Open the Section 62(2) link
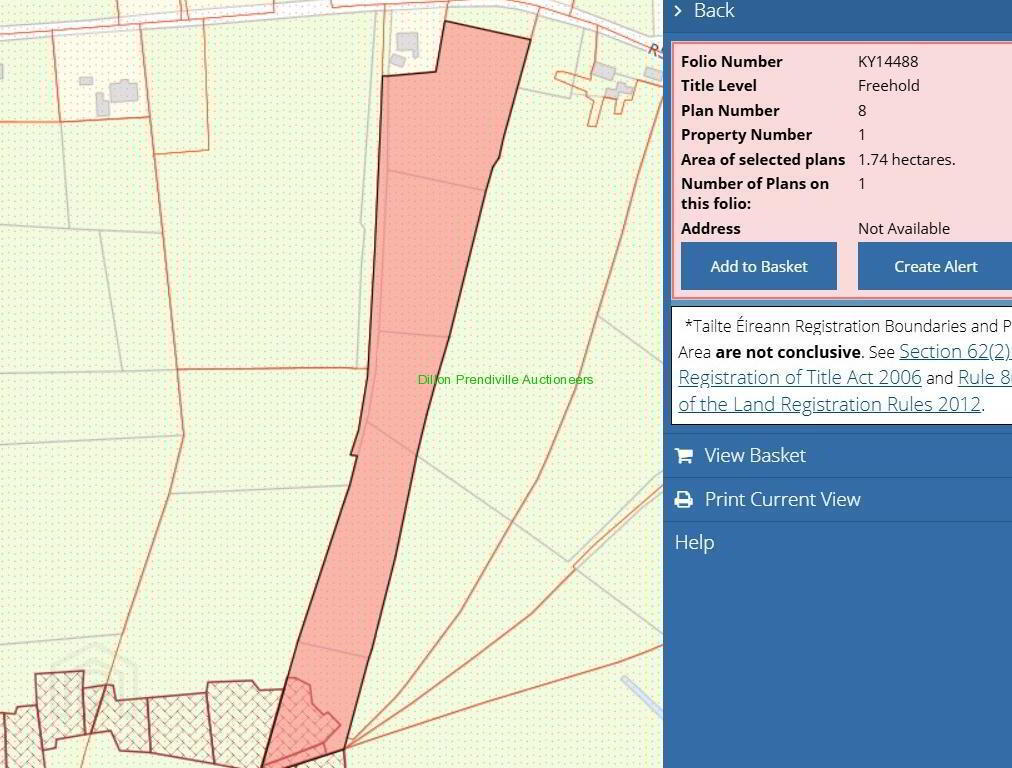Image resolution: width=1012 pixels, height=768 pixels. coord(954,352)
